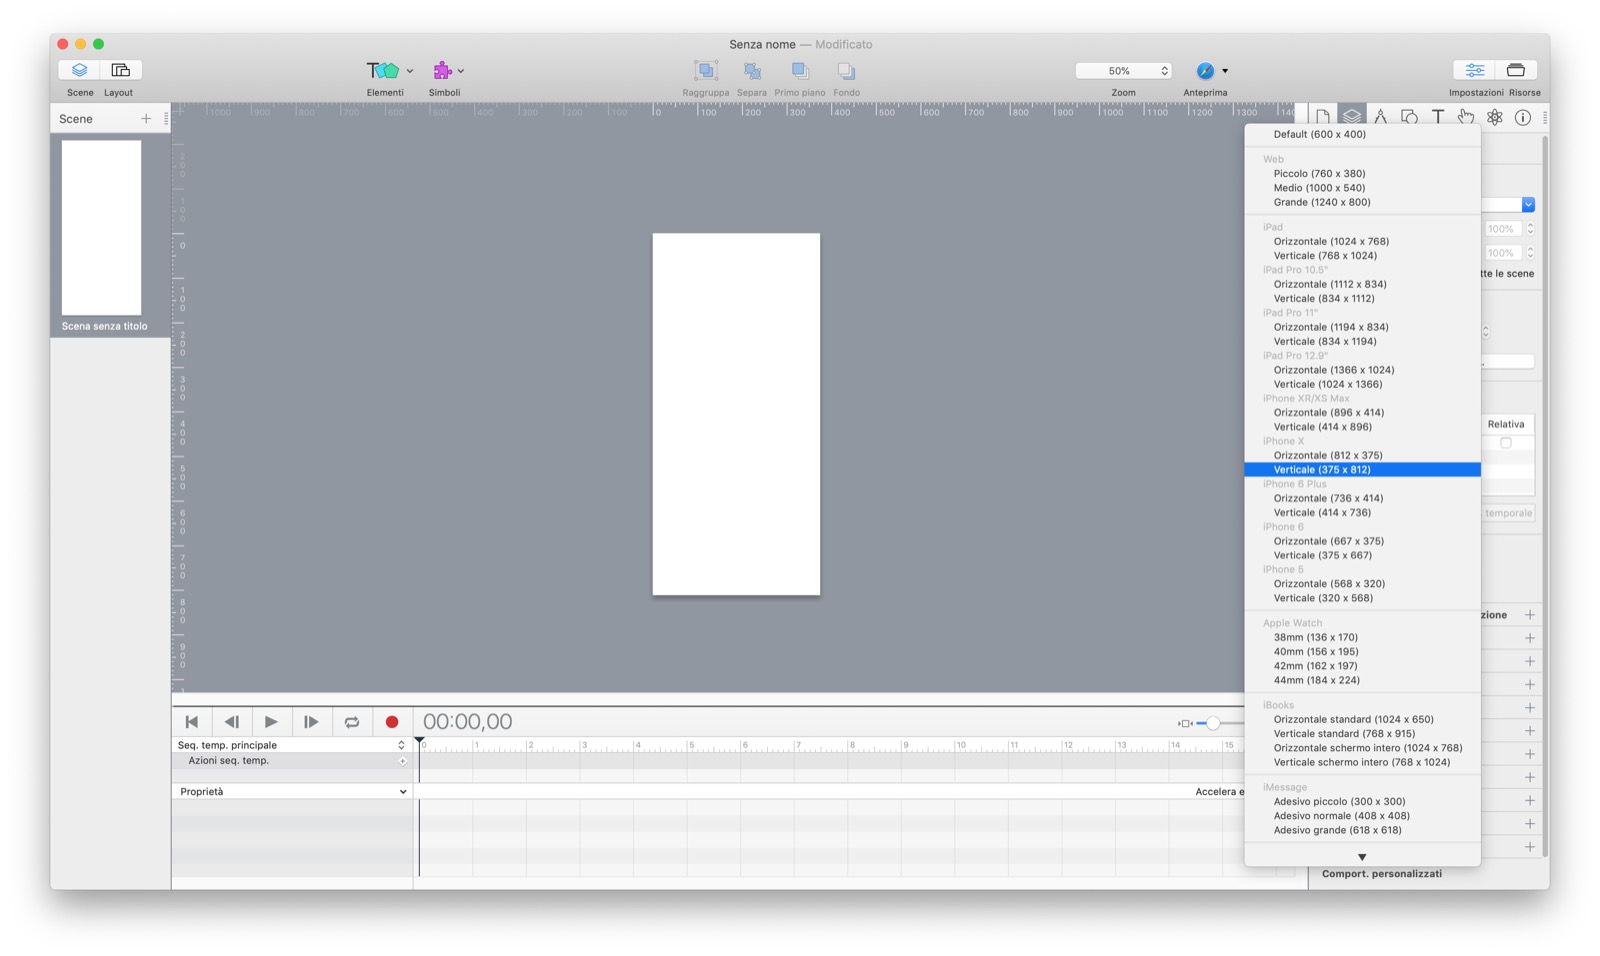Toggle the Relativa checkbox
Image resolution: width=1600 pixels, height=956 pixels.
[x=1505, y=443]
